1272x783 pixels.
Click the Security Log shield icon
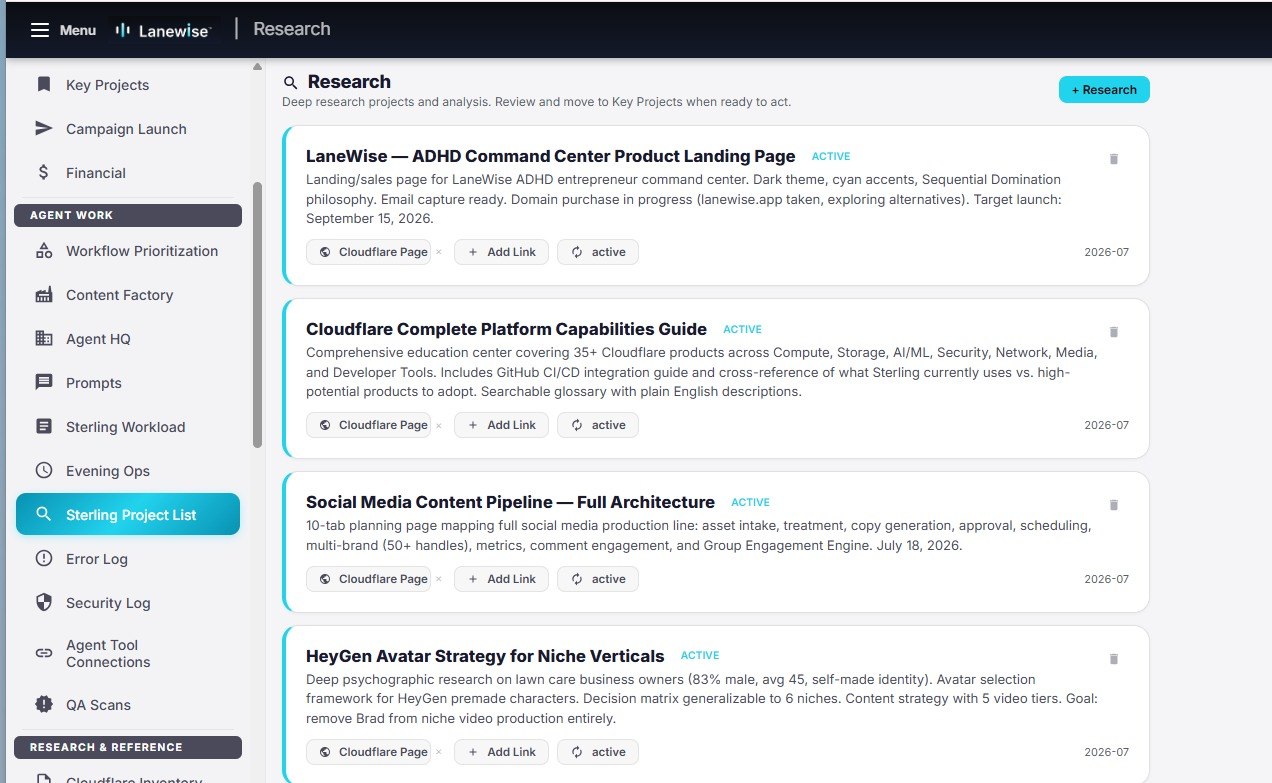coord(43,603)
